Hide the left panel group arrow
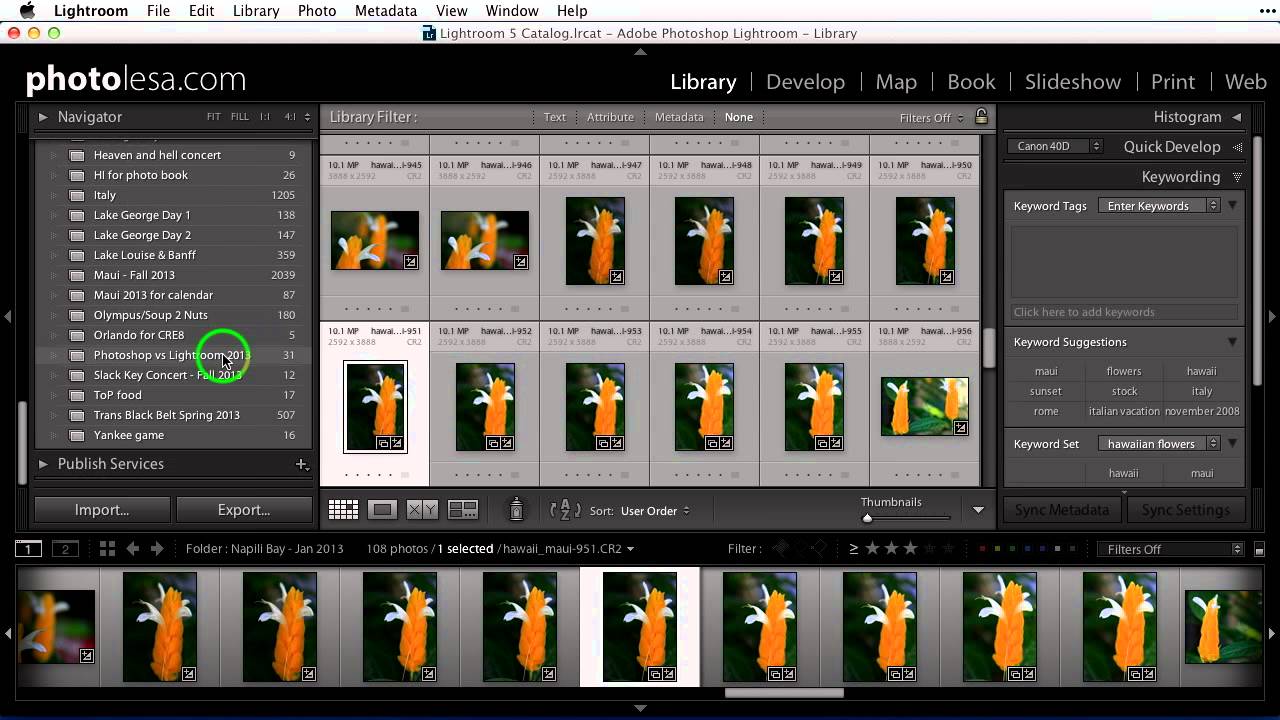 click(8, 317)
